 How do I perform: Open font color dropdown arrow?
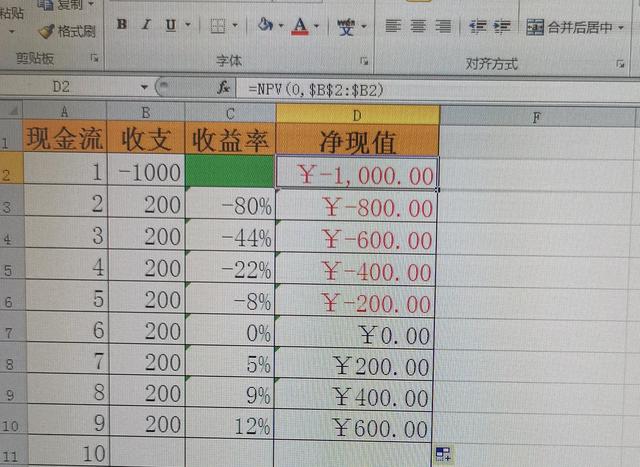pyautogui.click(x=316, y=27)
